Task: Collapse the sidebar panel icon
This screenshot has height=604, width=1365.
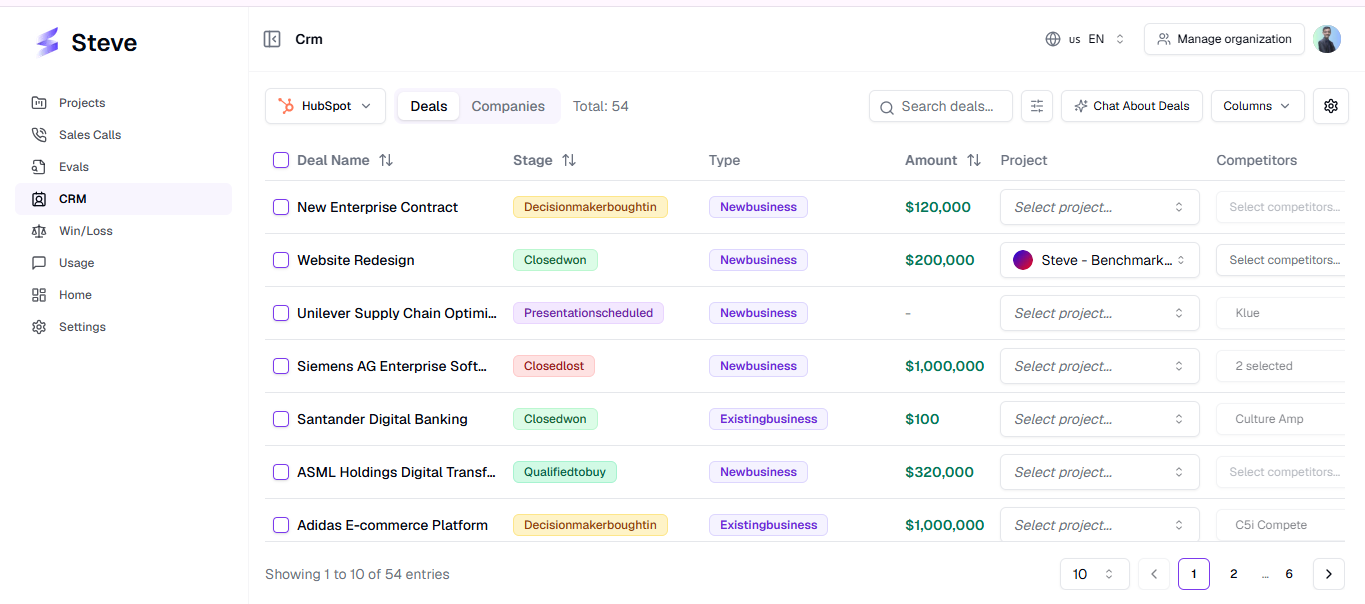Action: point(272,39)
